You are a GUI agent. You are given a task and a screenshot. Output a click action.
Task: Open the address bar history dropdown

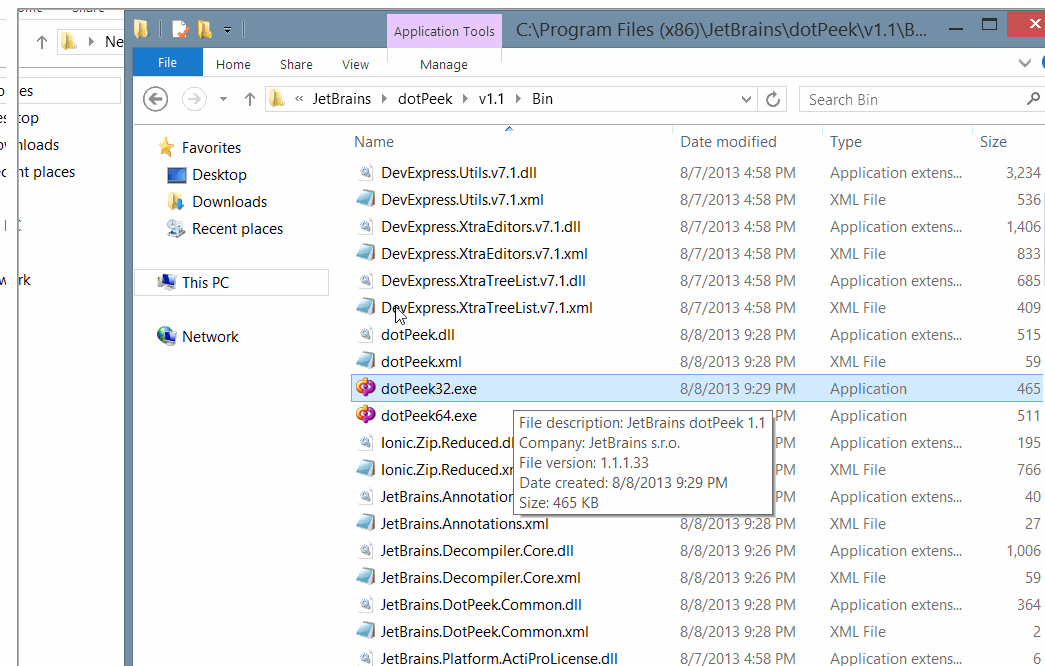tap(746, 99)
